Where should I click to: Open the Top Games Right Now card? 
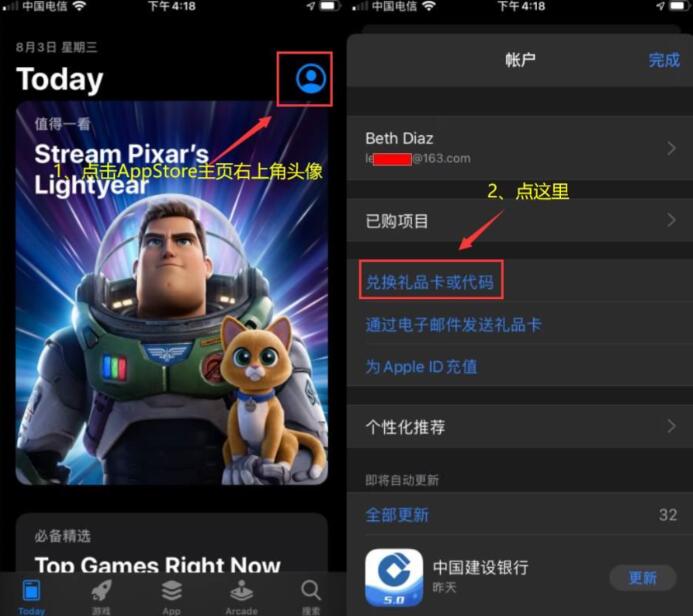pos(172,543)
